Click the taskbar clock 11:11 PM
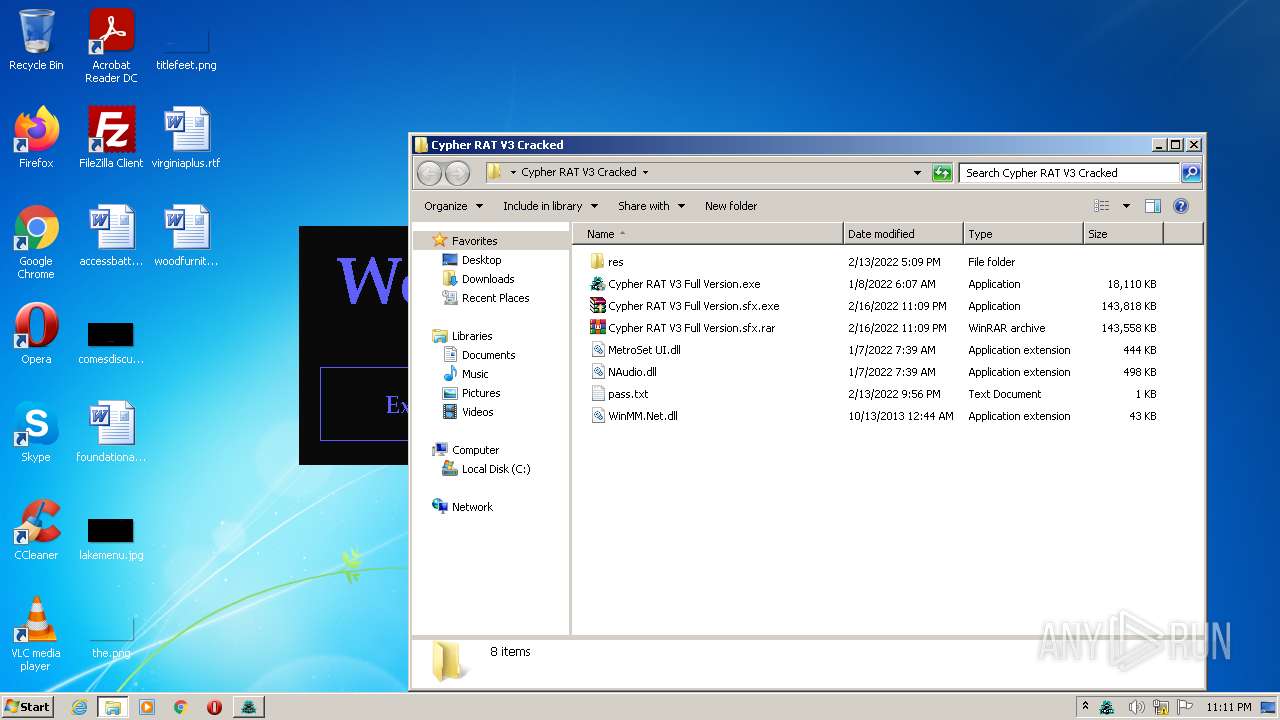 [x=1228, y=707]
